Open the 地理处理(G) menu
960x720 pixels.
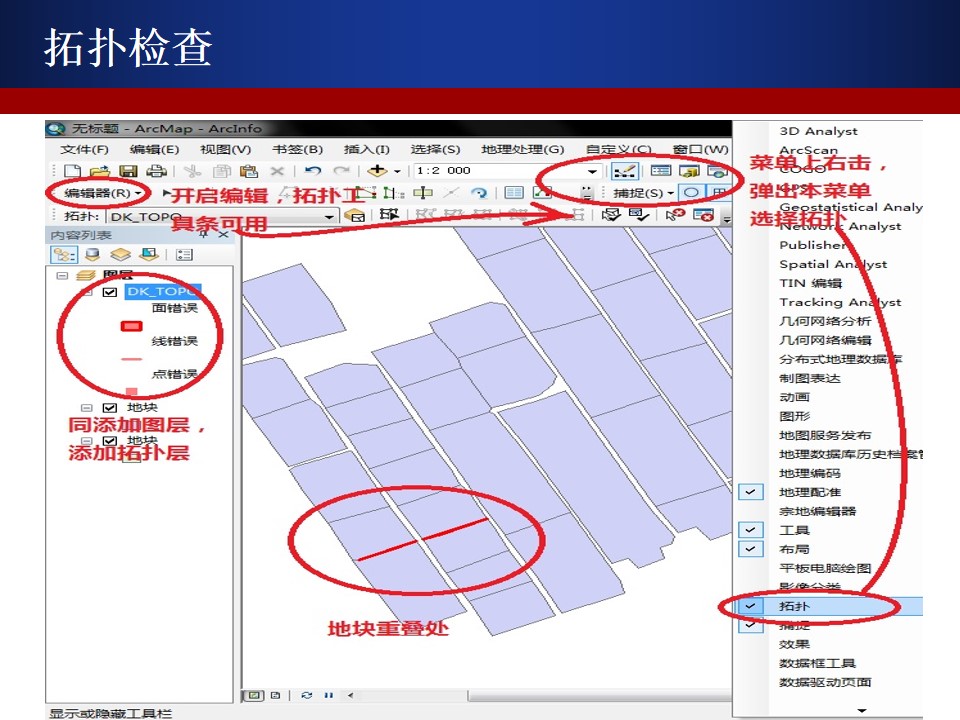point(523,149)
